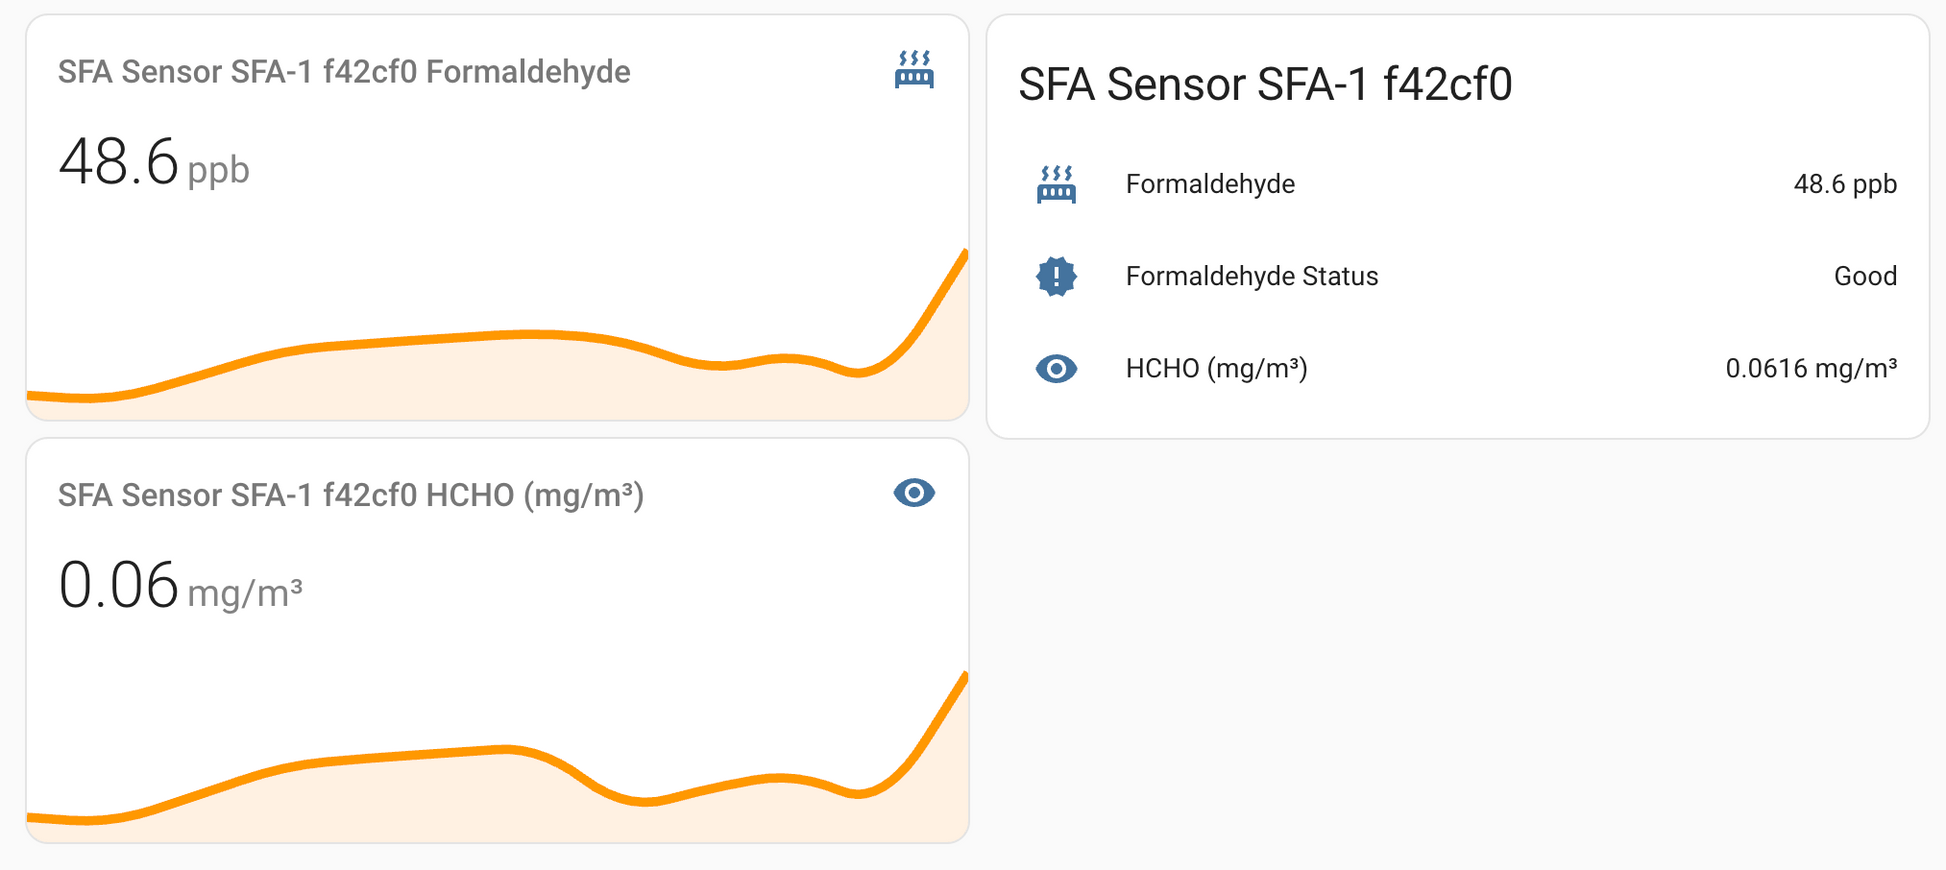Click the eye icon beside HCHO (mg/m³) row

[x=1056, y=369]
